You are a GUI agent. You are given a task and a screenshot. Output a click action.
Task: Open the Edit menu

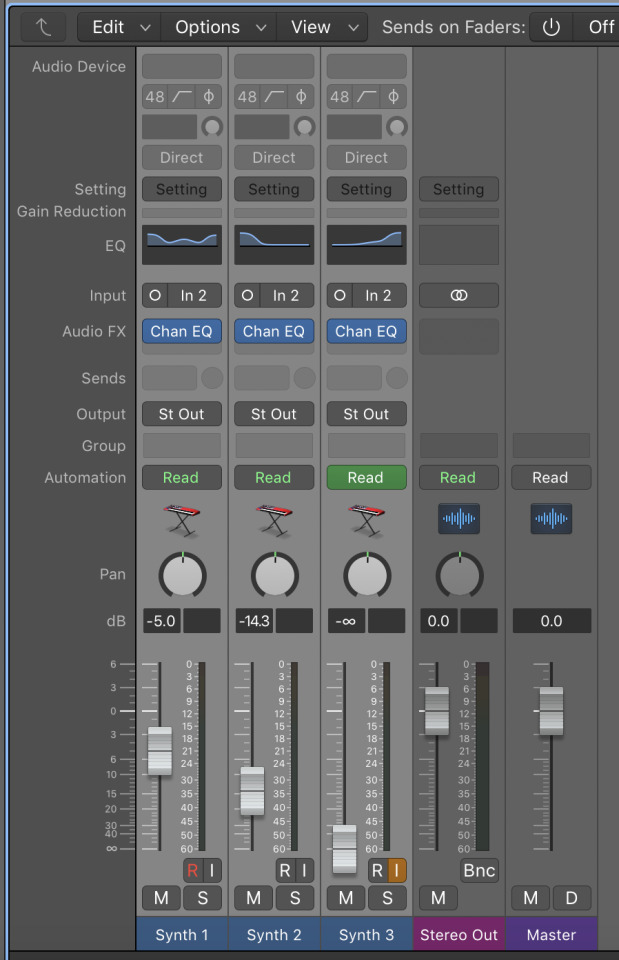119,27
